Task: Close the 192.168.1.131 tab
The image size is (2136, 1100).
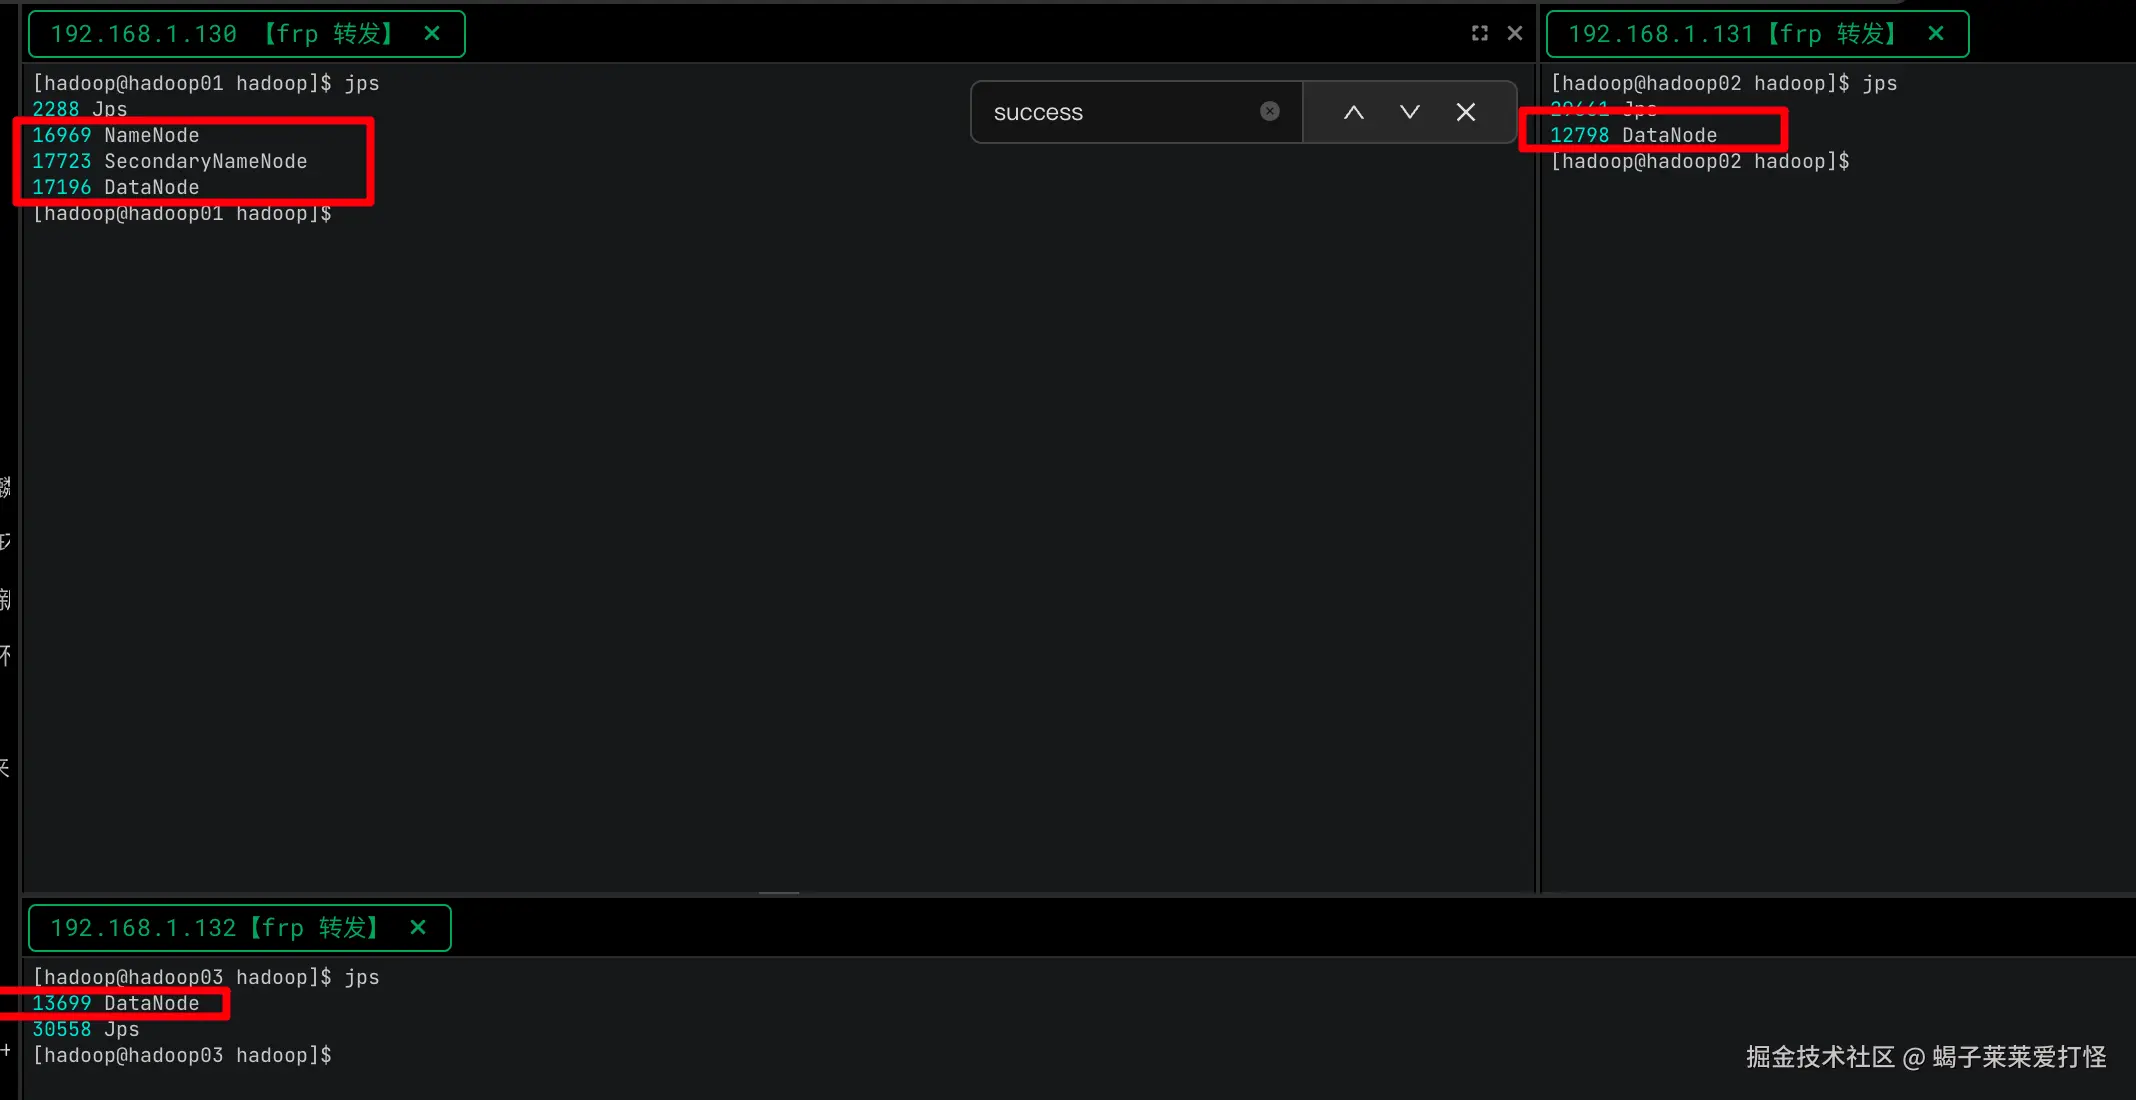Action: tap(1935, 34)
